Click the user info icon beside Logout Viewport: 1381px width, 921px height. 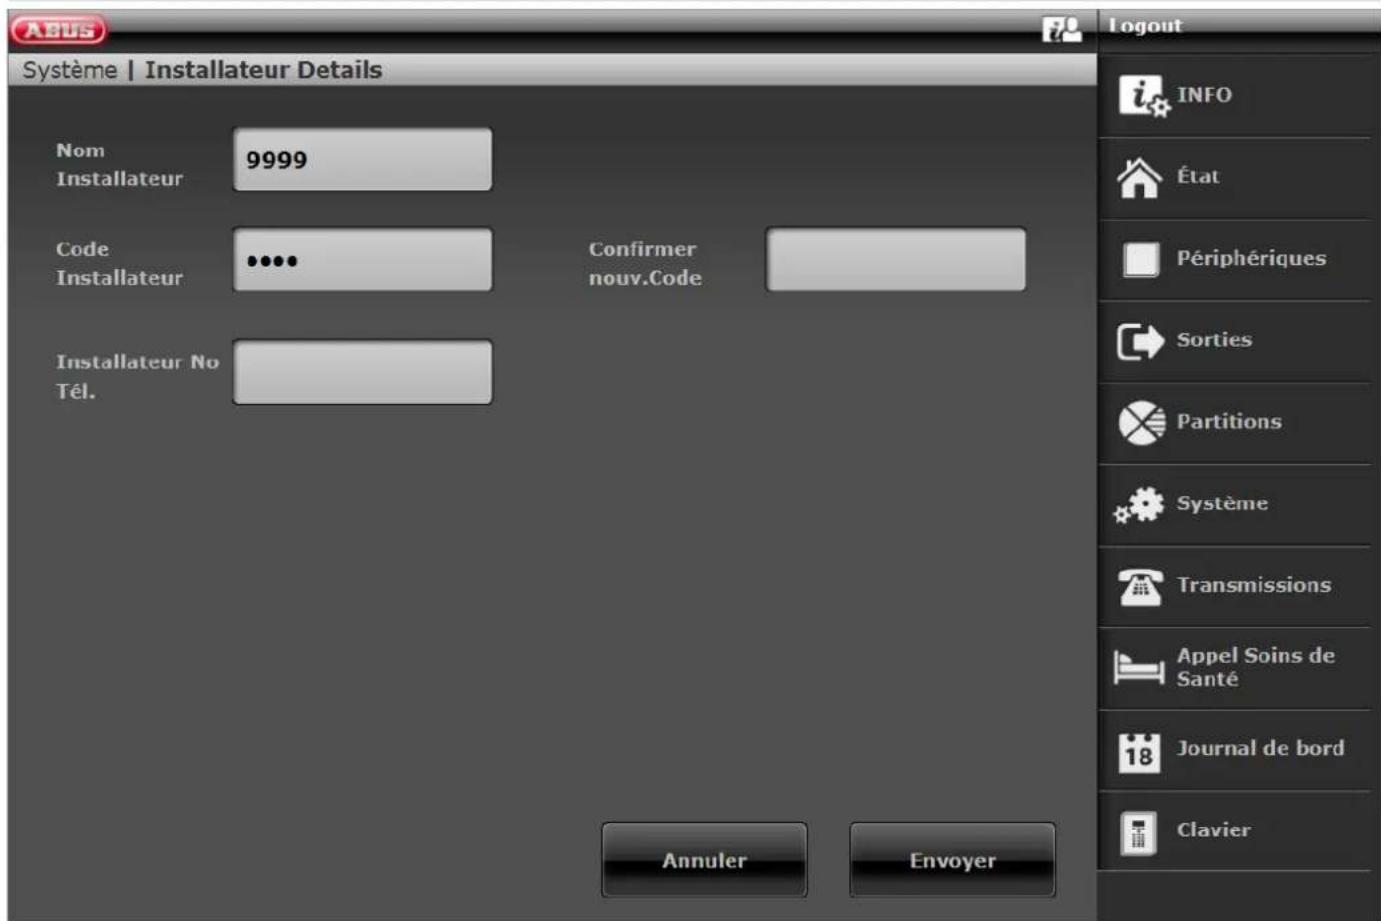(x=1061, y=29)
